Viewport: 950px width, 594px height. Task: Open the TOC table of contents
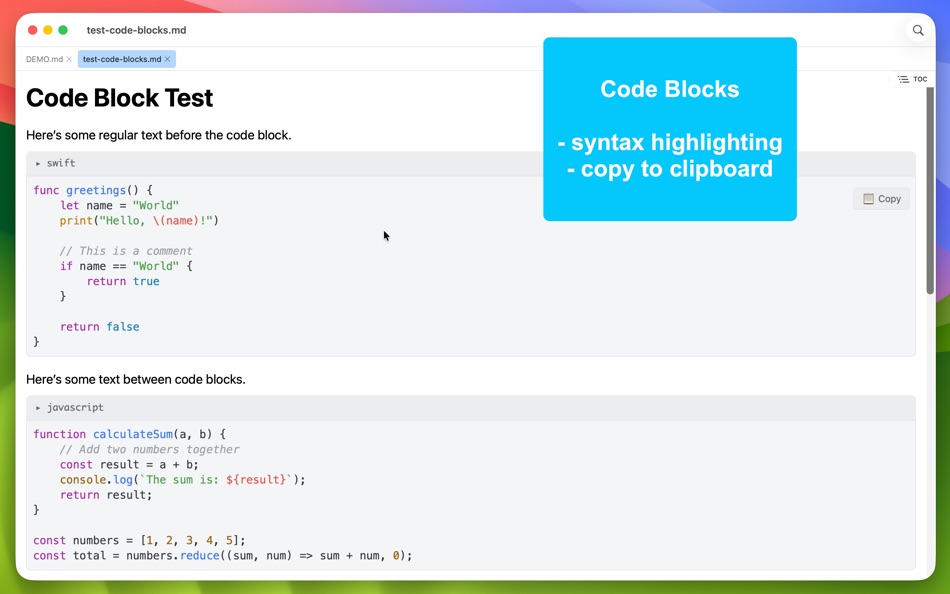click(x=912, y=79)
